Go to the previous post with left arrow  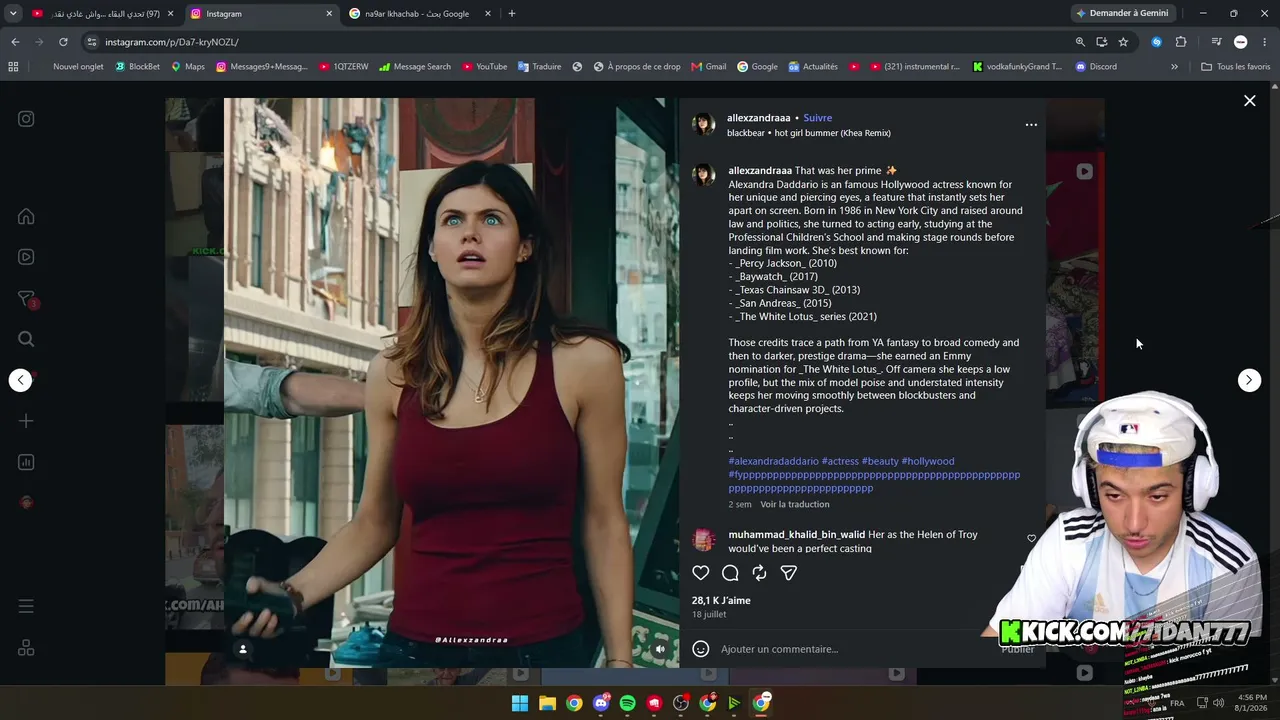(20, 380)
